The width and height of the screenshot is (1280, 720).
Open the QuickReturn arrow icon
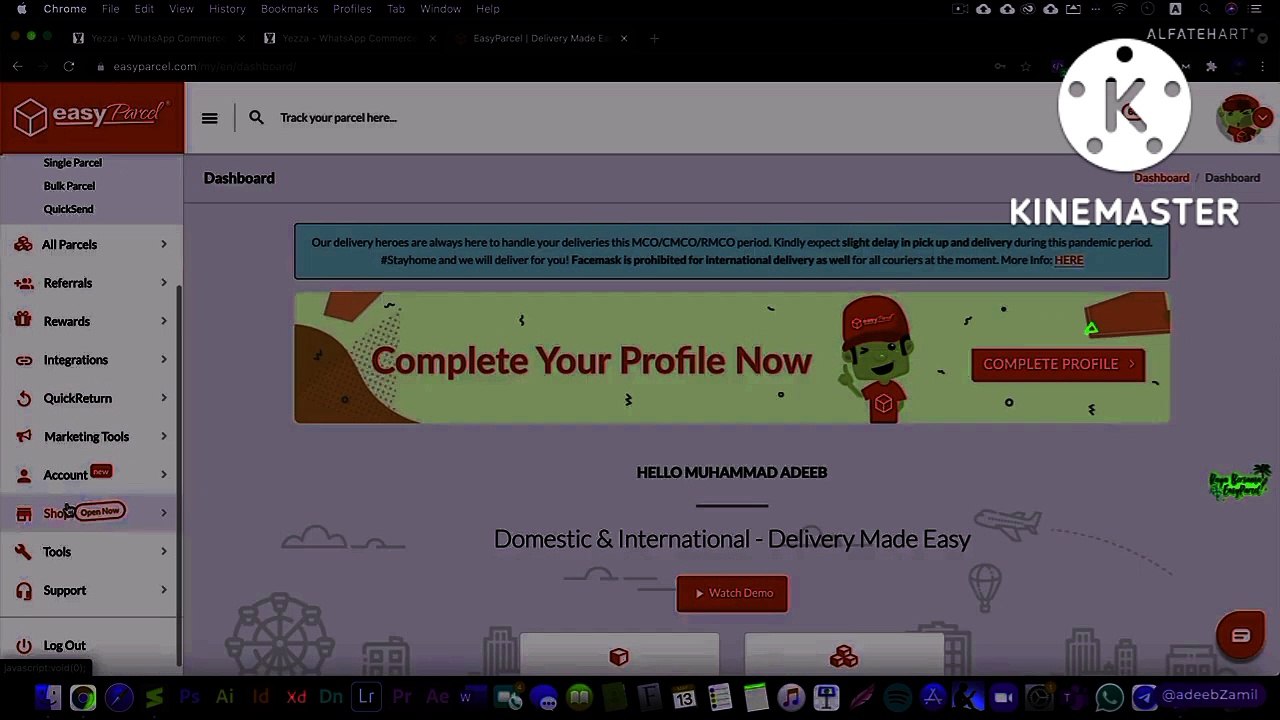(23, 398)
